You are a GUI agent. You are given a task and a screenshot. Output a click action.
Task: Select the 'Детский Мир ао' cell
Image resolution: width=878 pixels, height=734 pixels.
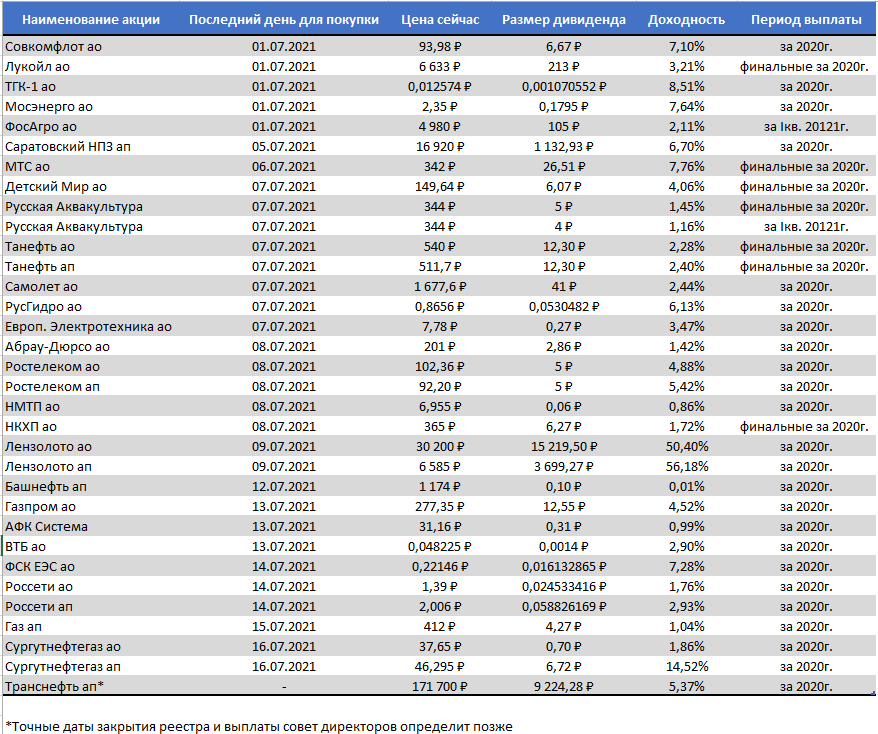click(56, 186)
